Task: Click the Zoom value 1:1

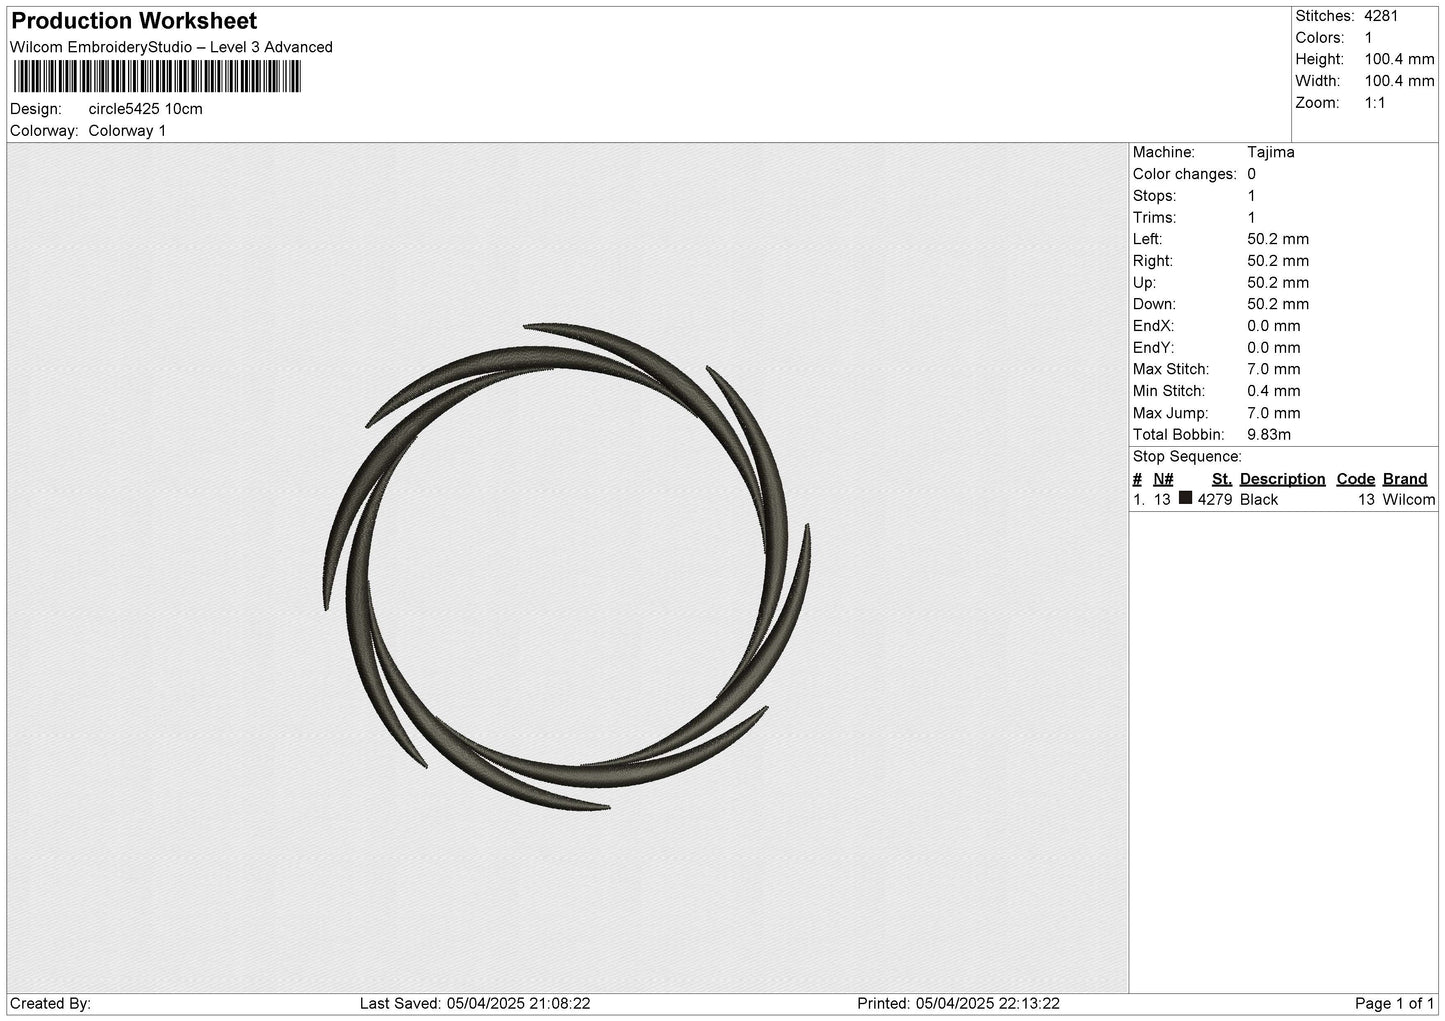Action: 1375,103
